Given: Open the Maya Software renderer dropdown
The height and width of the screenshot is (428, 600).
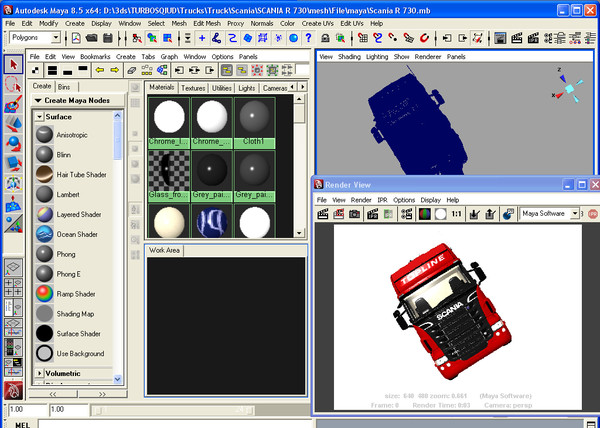Looking at the screenshot, I should [574, 214].
